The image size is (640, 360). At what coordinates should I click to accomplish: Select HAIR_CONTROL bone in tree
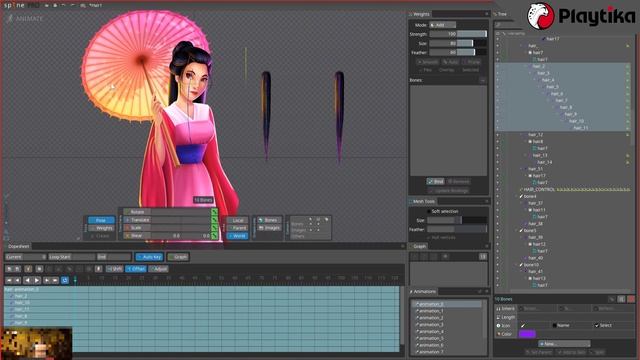(539, 190)
